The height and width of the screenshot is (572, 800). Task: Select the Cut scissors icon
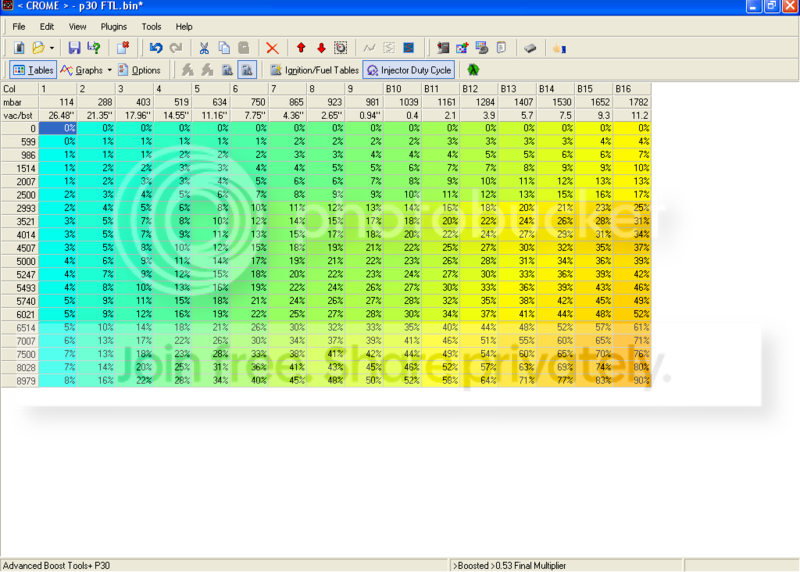click(x=204, y=47)
